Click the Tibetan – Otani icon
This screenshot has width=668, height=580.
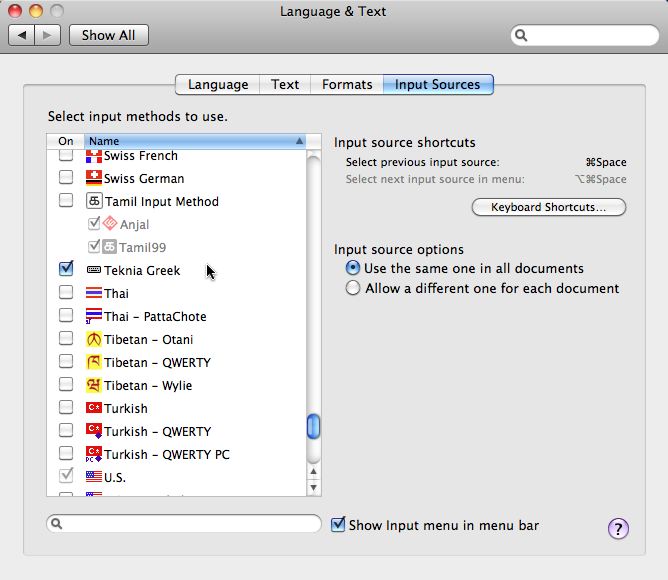[94, 339]
